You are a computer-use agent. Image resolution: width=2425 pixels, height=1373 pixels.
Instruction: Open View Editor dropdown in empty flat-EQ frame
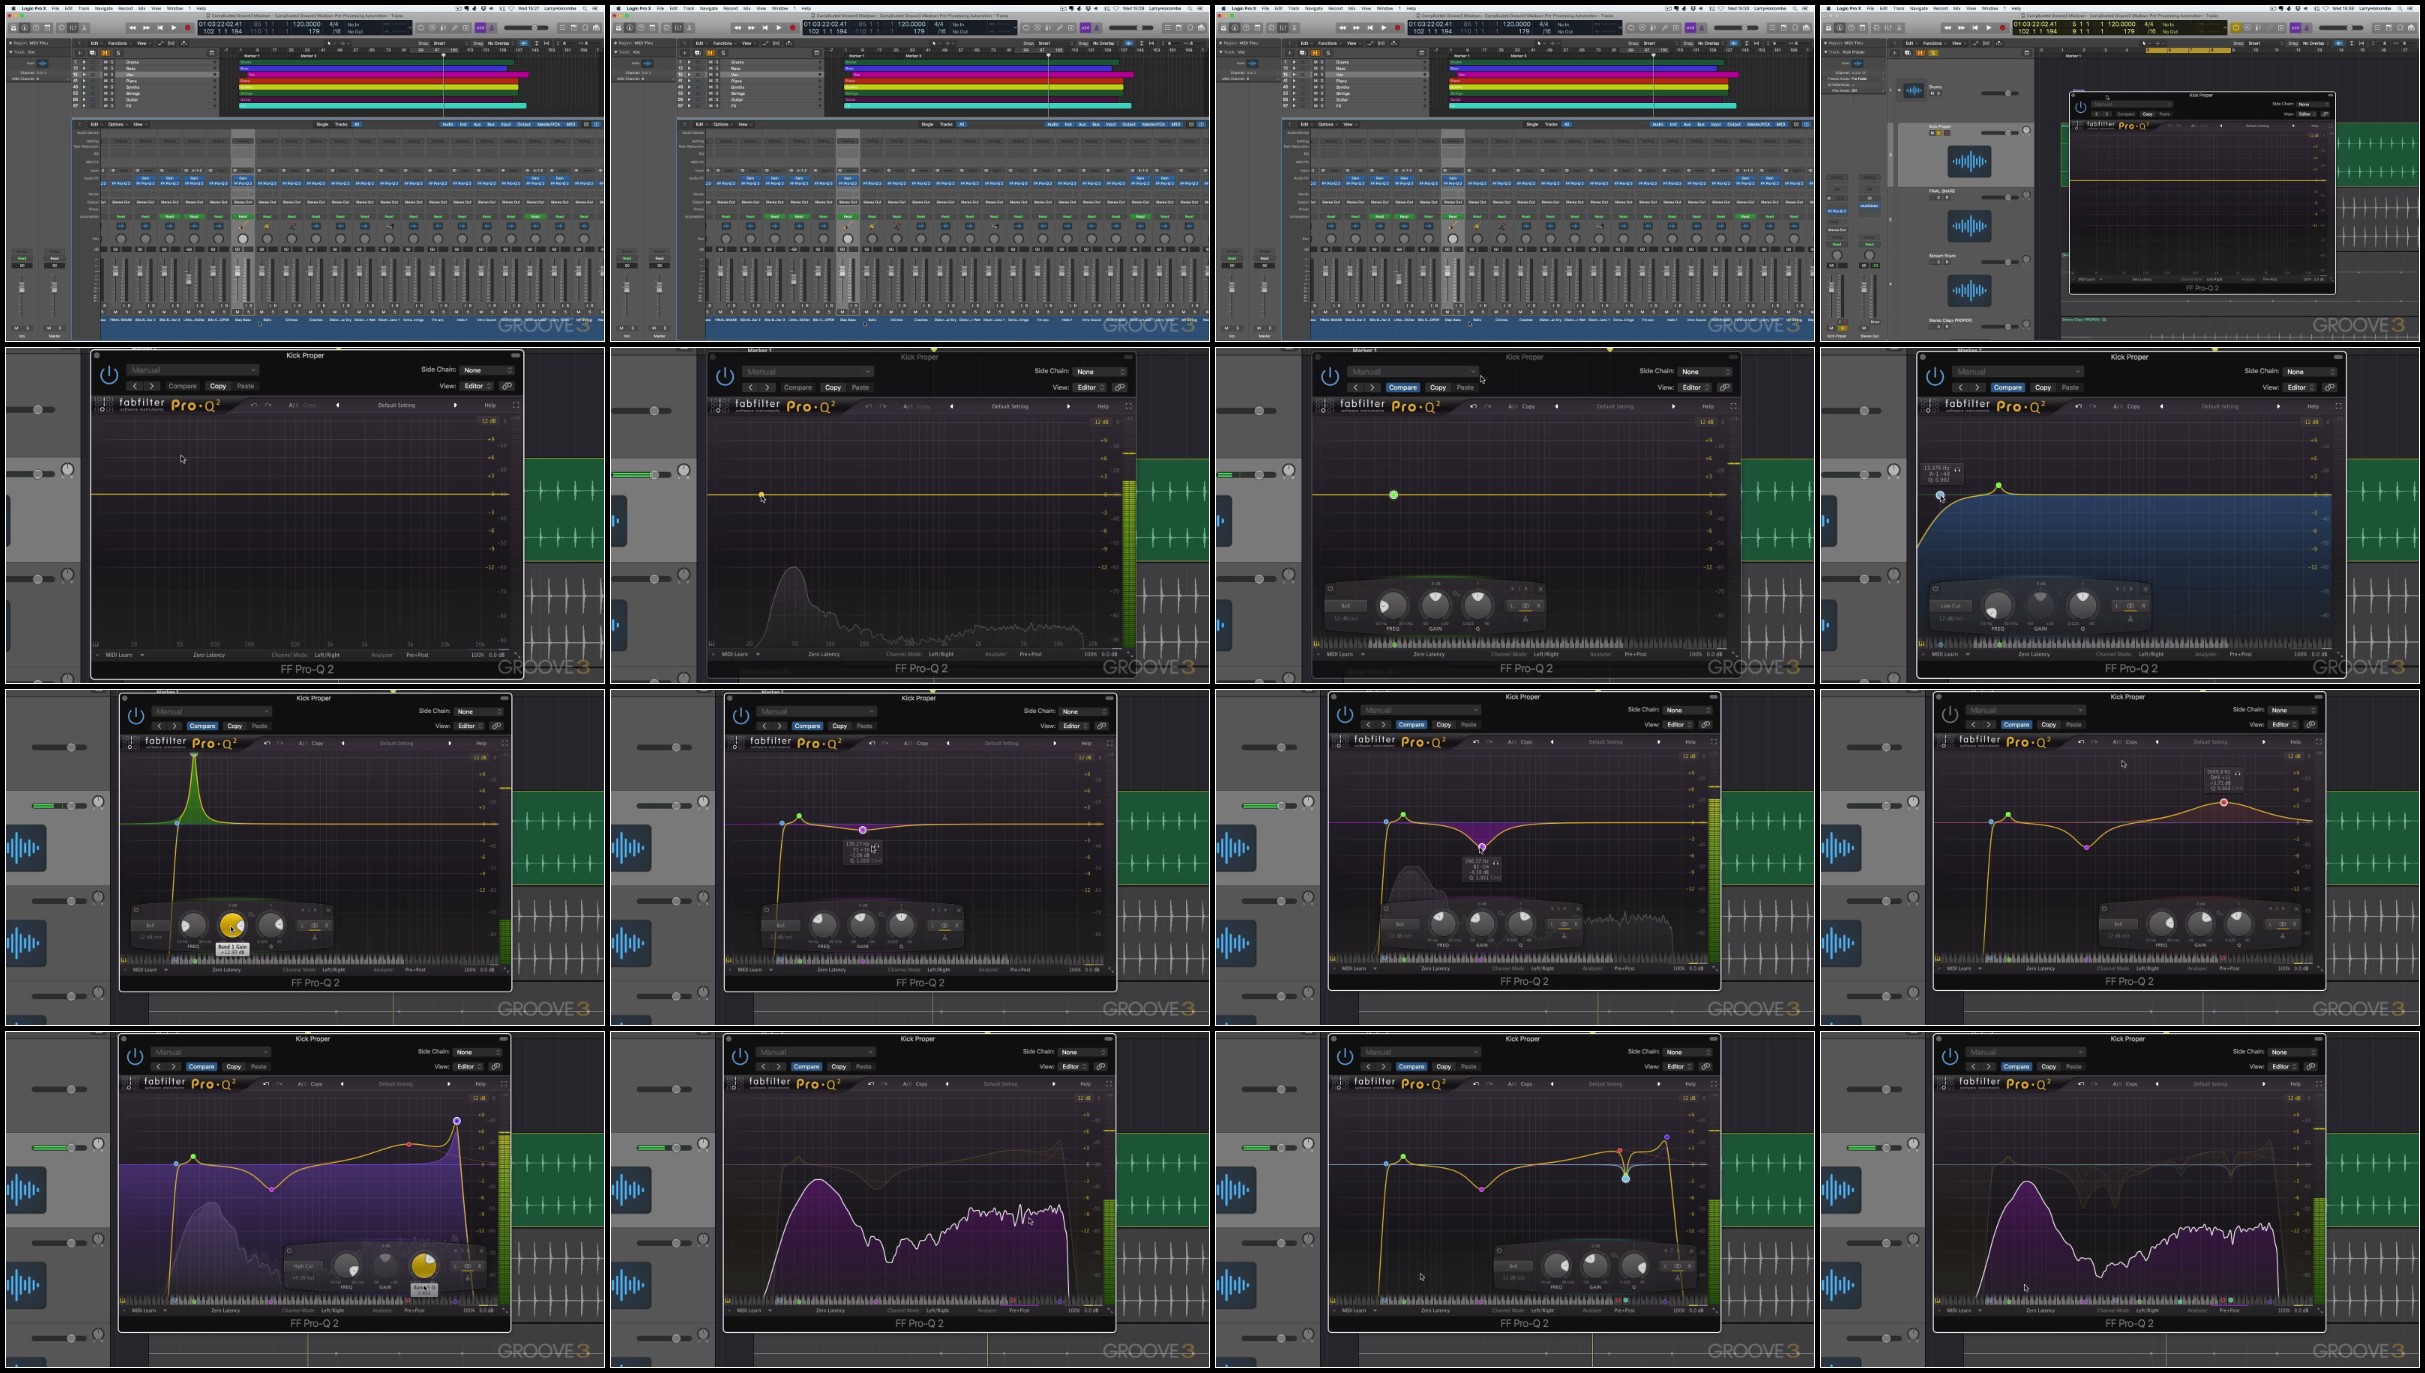point(477,386)
